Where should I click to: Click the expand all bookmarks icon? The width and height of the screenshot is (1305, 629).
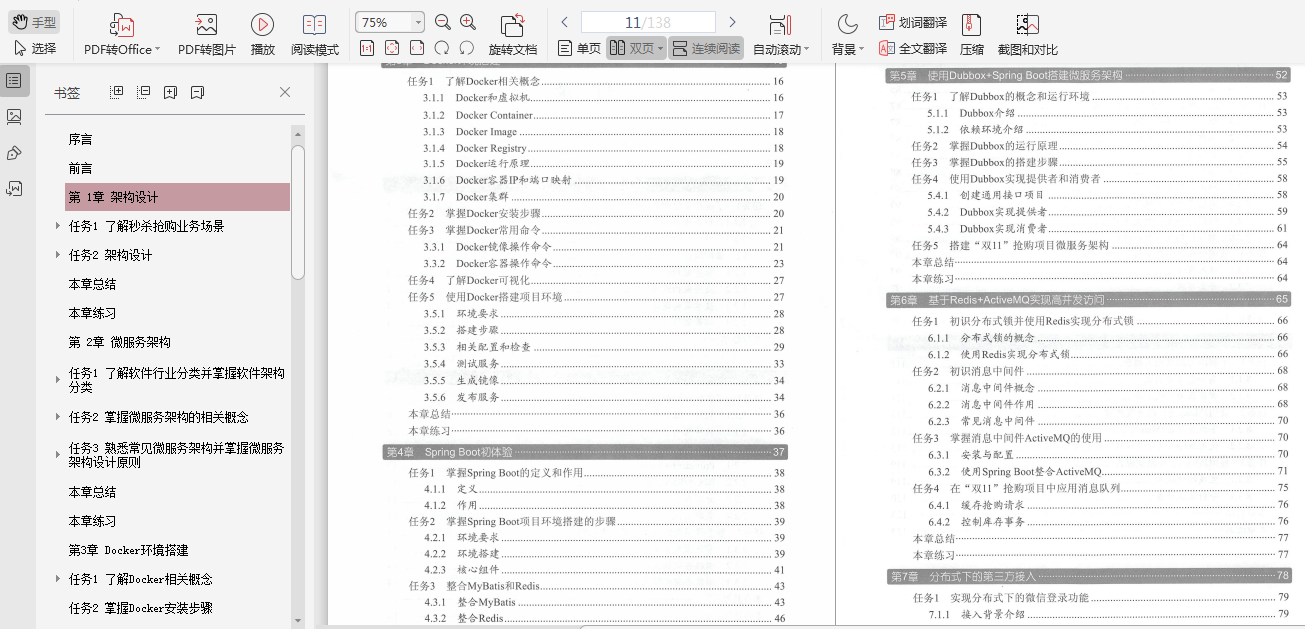(117, 92)
